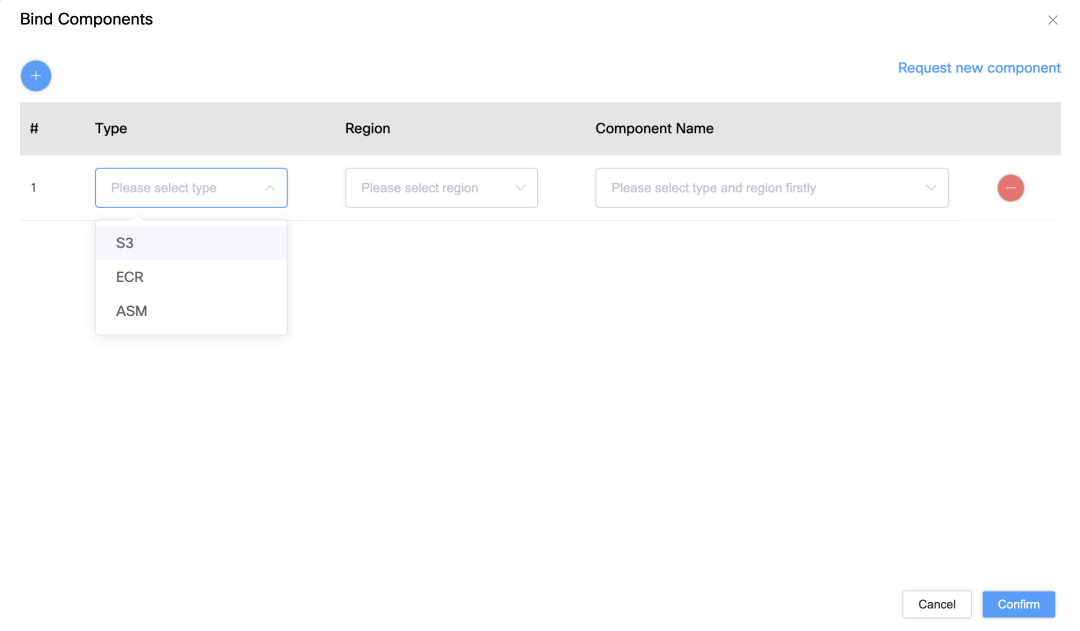Image resolution: width=1080 pixels, height=631 pixels.
Task: Click the Region dropdown chevron arrow
Action: (x=520, y=188)
